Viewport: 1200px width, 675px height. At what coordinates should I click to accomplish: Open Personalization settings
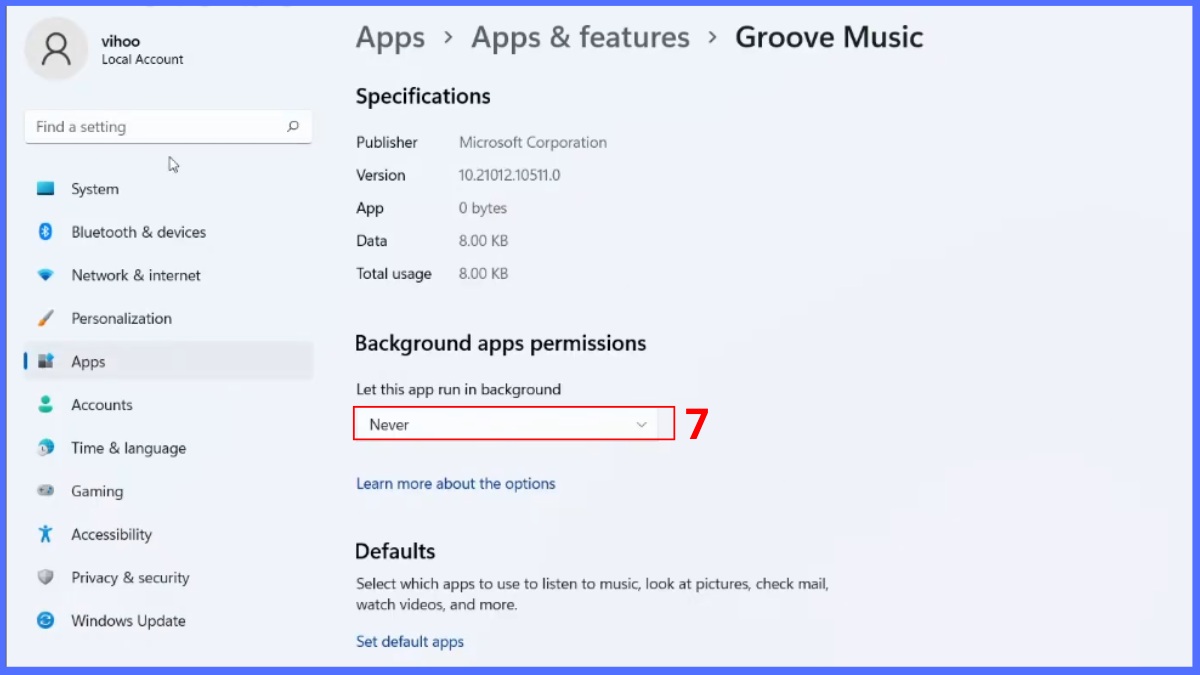click(168, 318)
